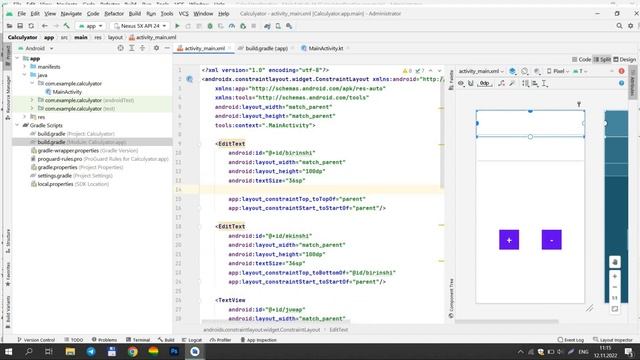Click the zoom in plus on design canvas

[615, 276]
